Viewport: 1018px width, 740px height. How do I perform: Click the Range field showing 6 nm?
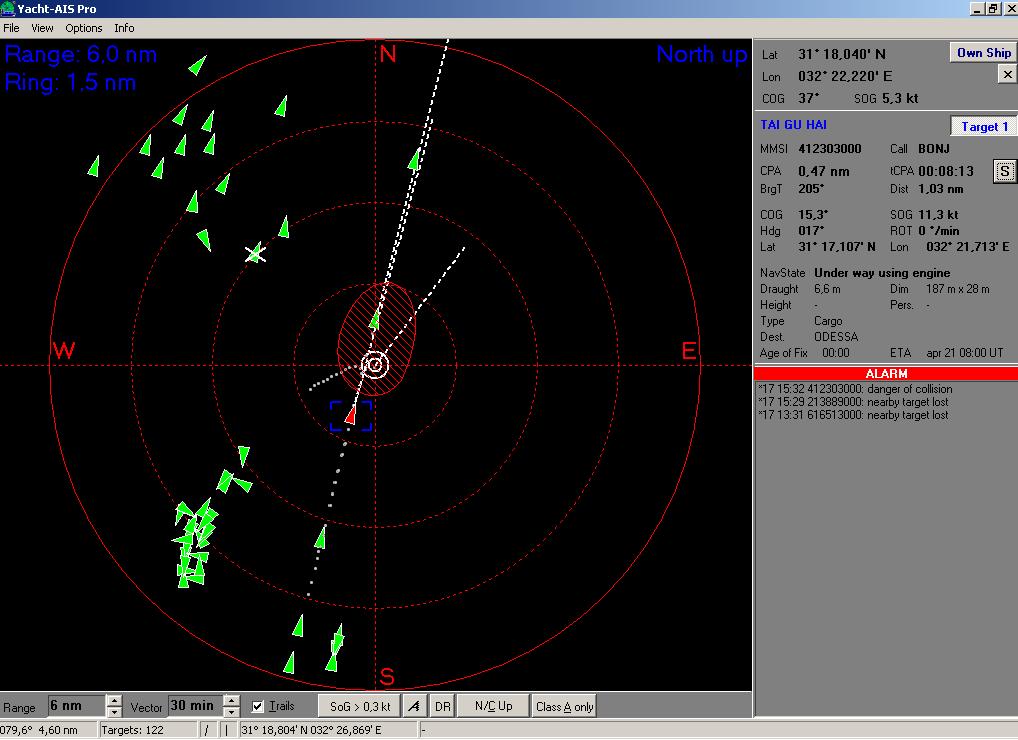click(x=77, y=706)
